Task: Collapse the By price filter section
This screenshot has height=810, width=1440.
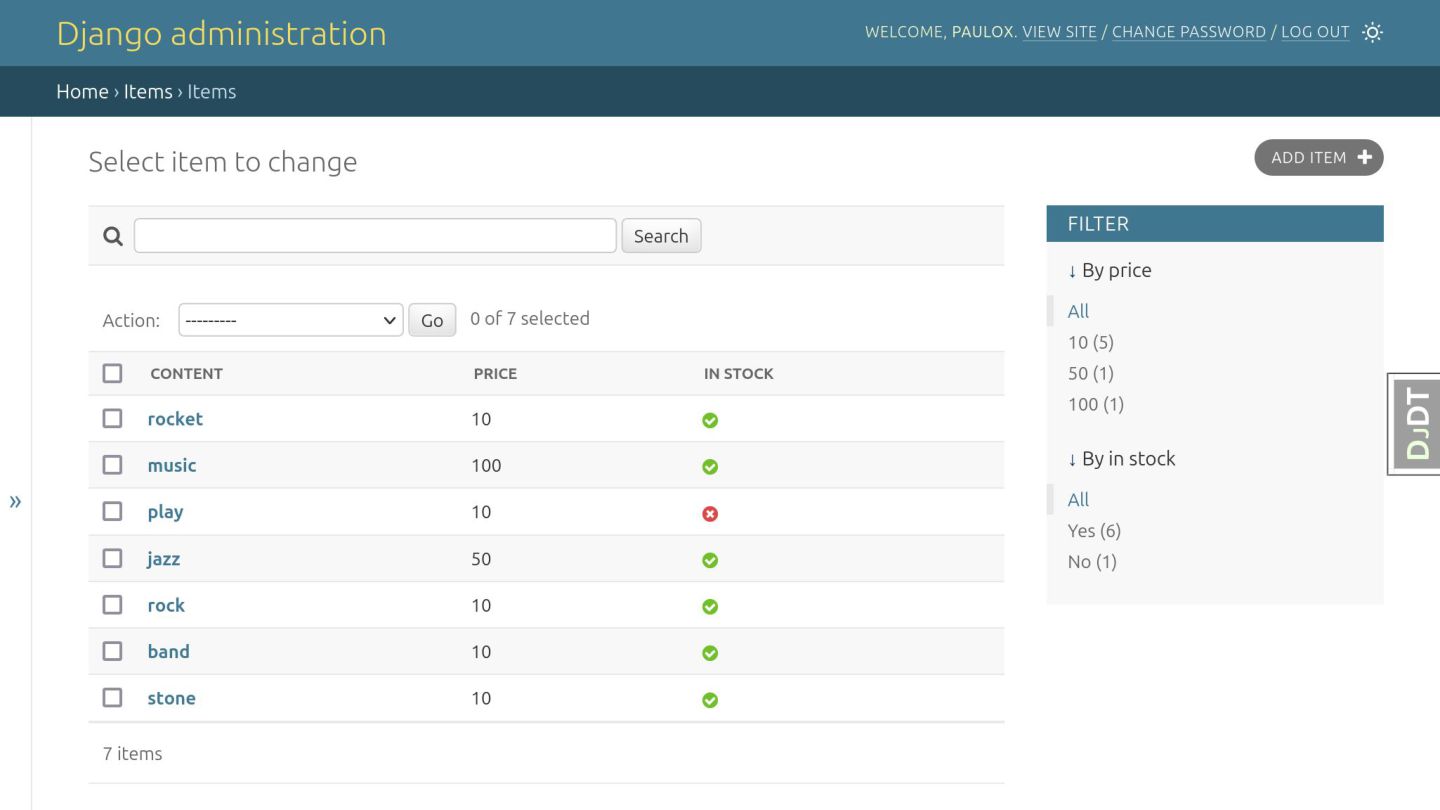Action: click(1109, 270)
